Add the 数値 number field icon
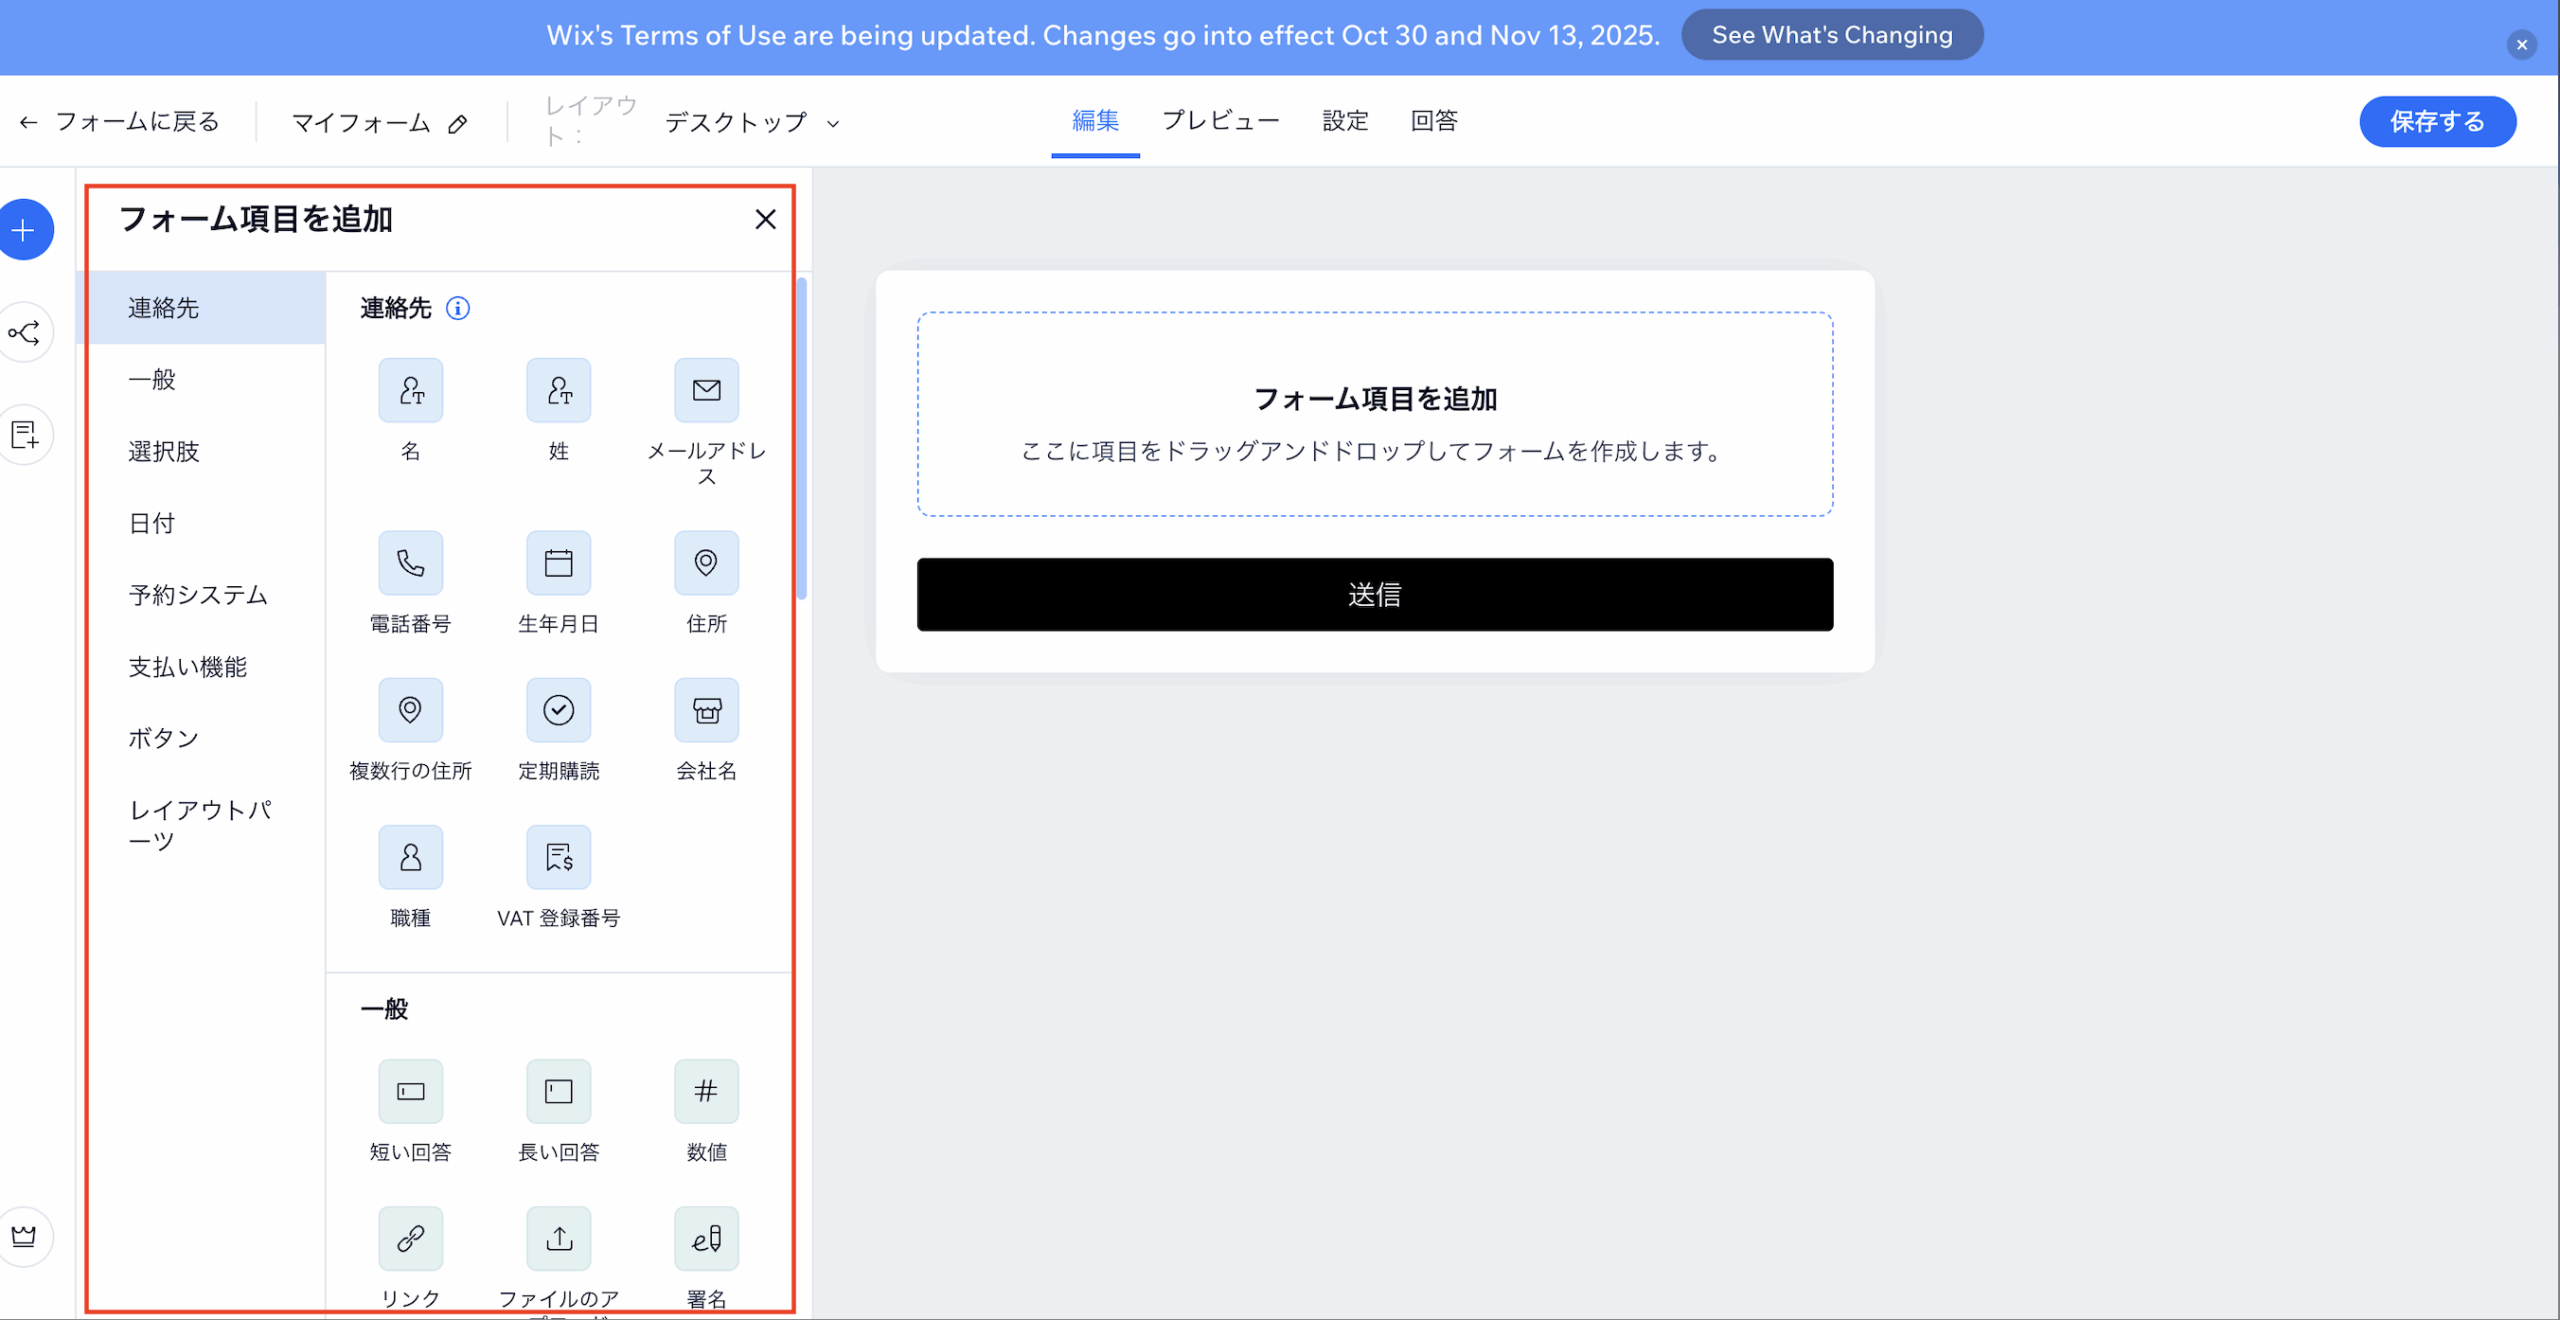This screenshot has height=1320, width=2560. (706, 1091)
